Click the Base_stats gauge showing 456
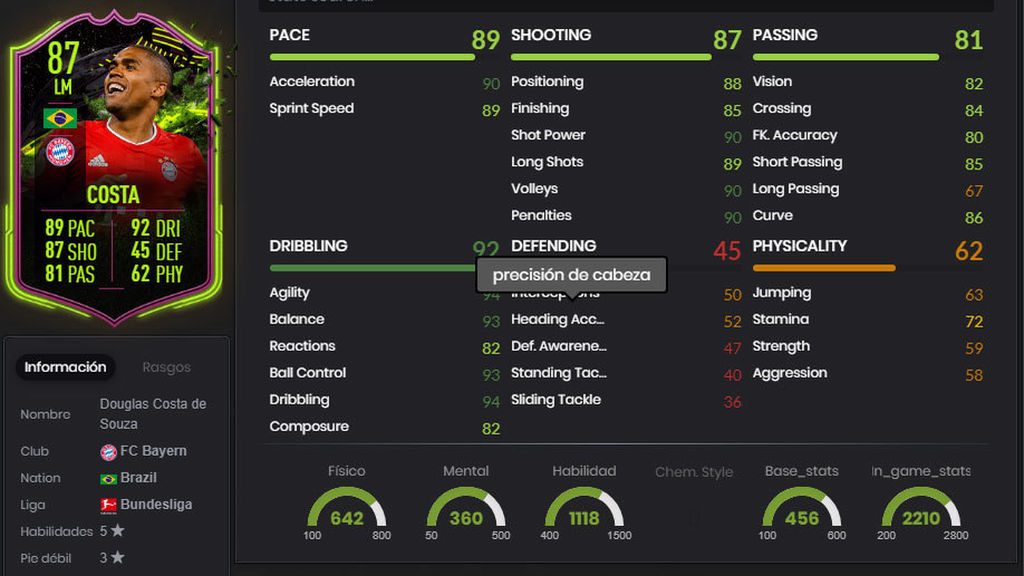Image resolution: width=1024 pixels, height=576 pixels. click(802, 514)
